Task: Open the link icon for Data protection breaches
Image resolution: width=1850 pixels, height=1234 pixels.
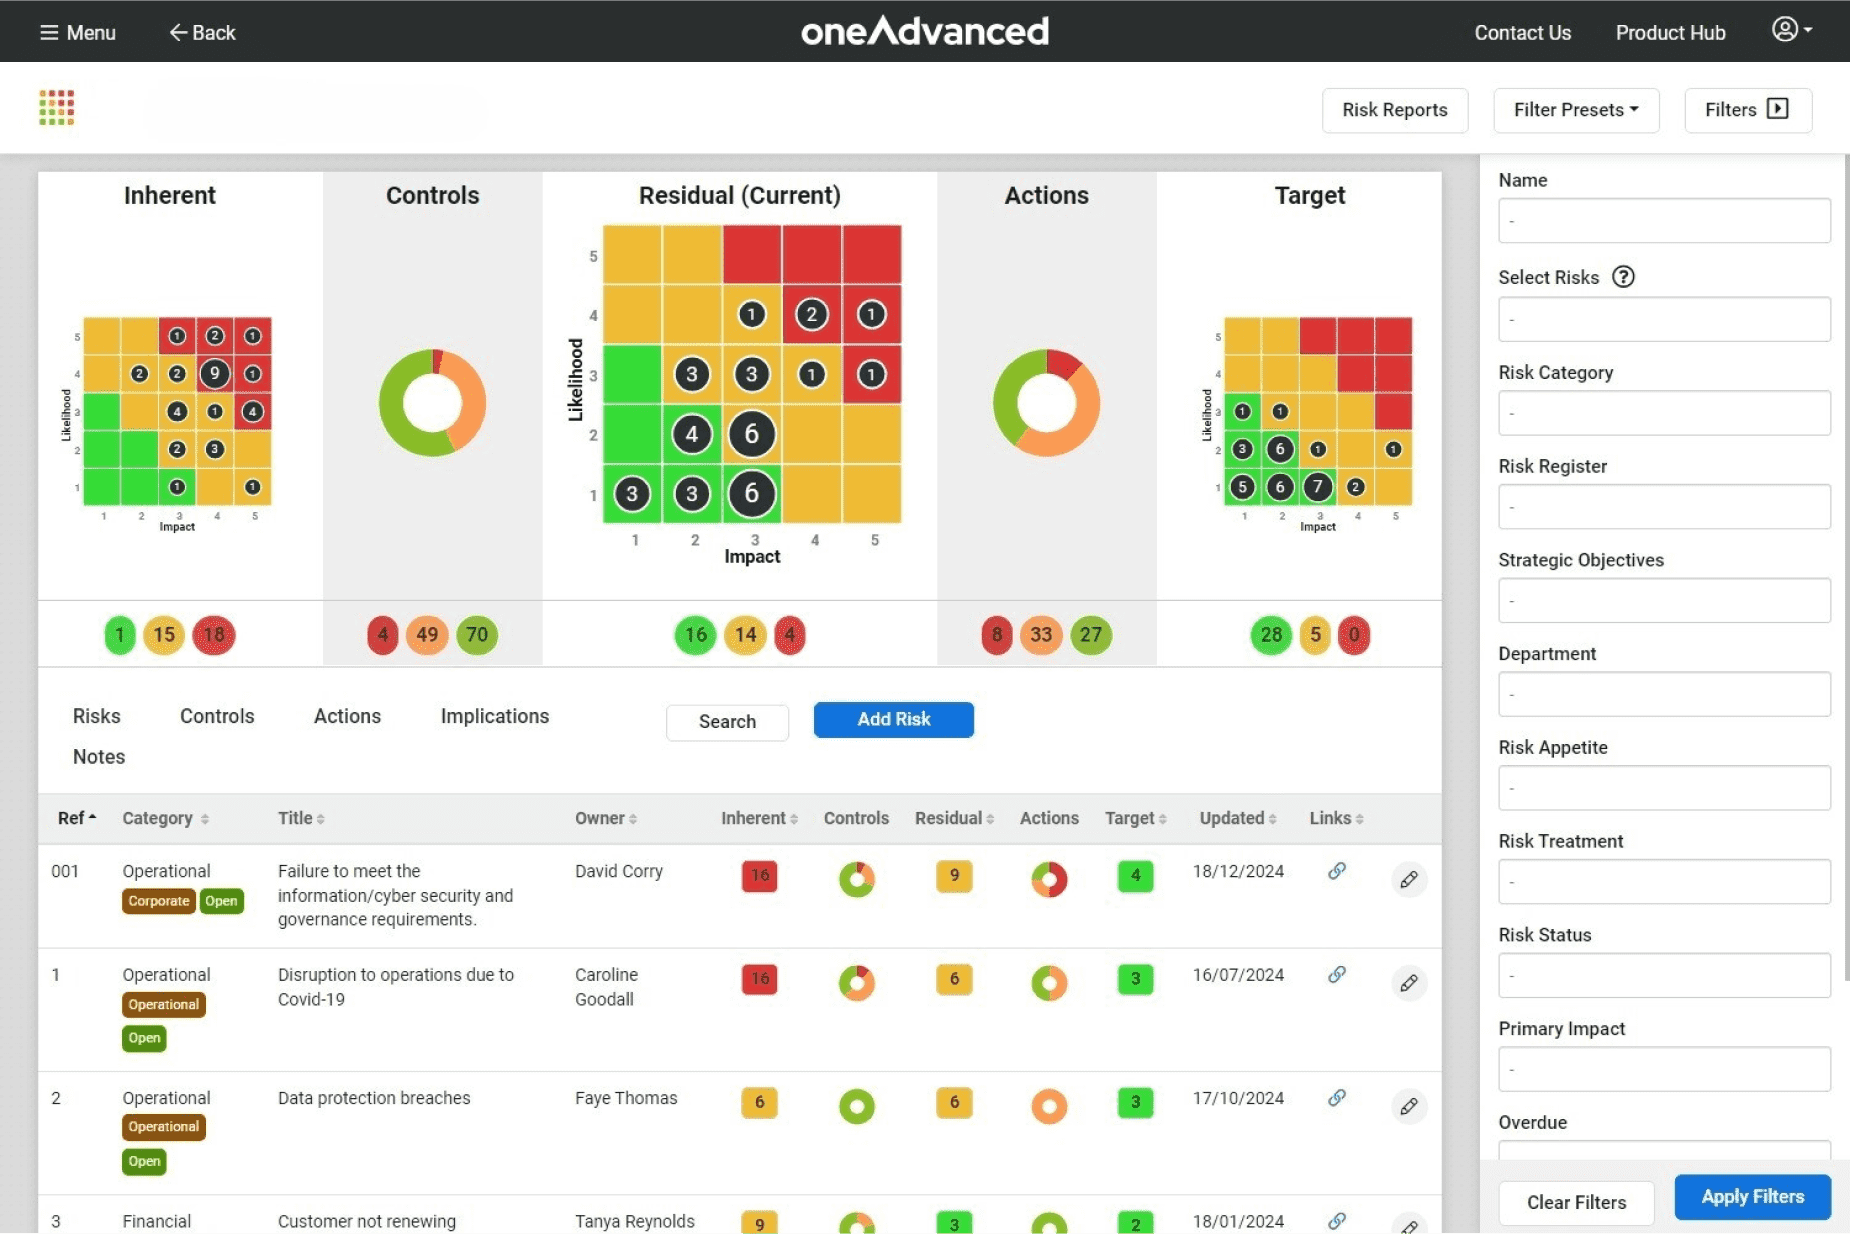Action: (x=1336, y=1098)
